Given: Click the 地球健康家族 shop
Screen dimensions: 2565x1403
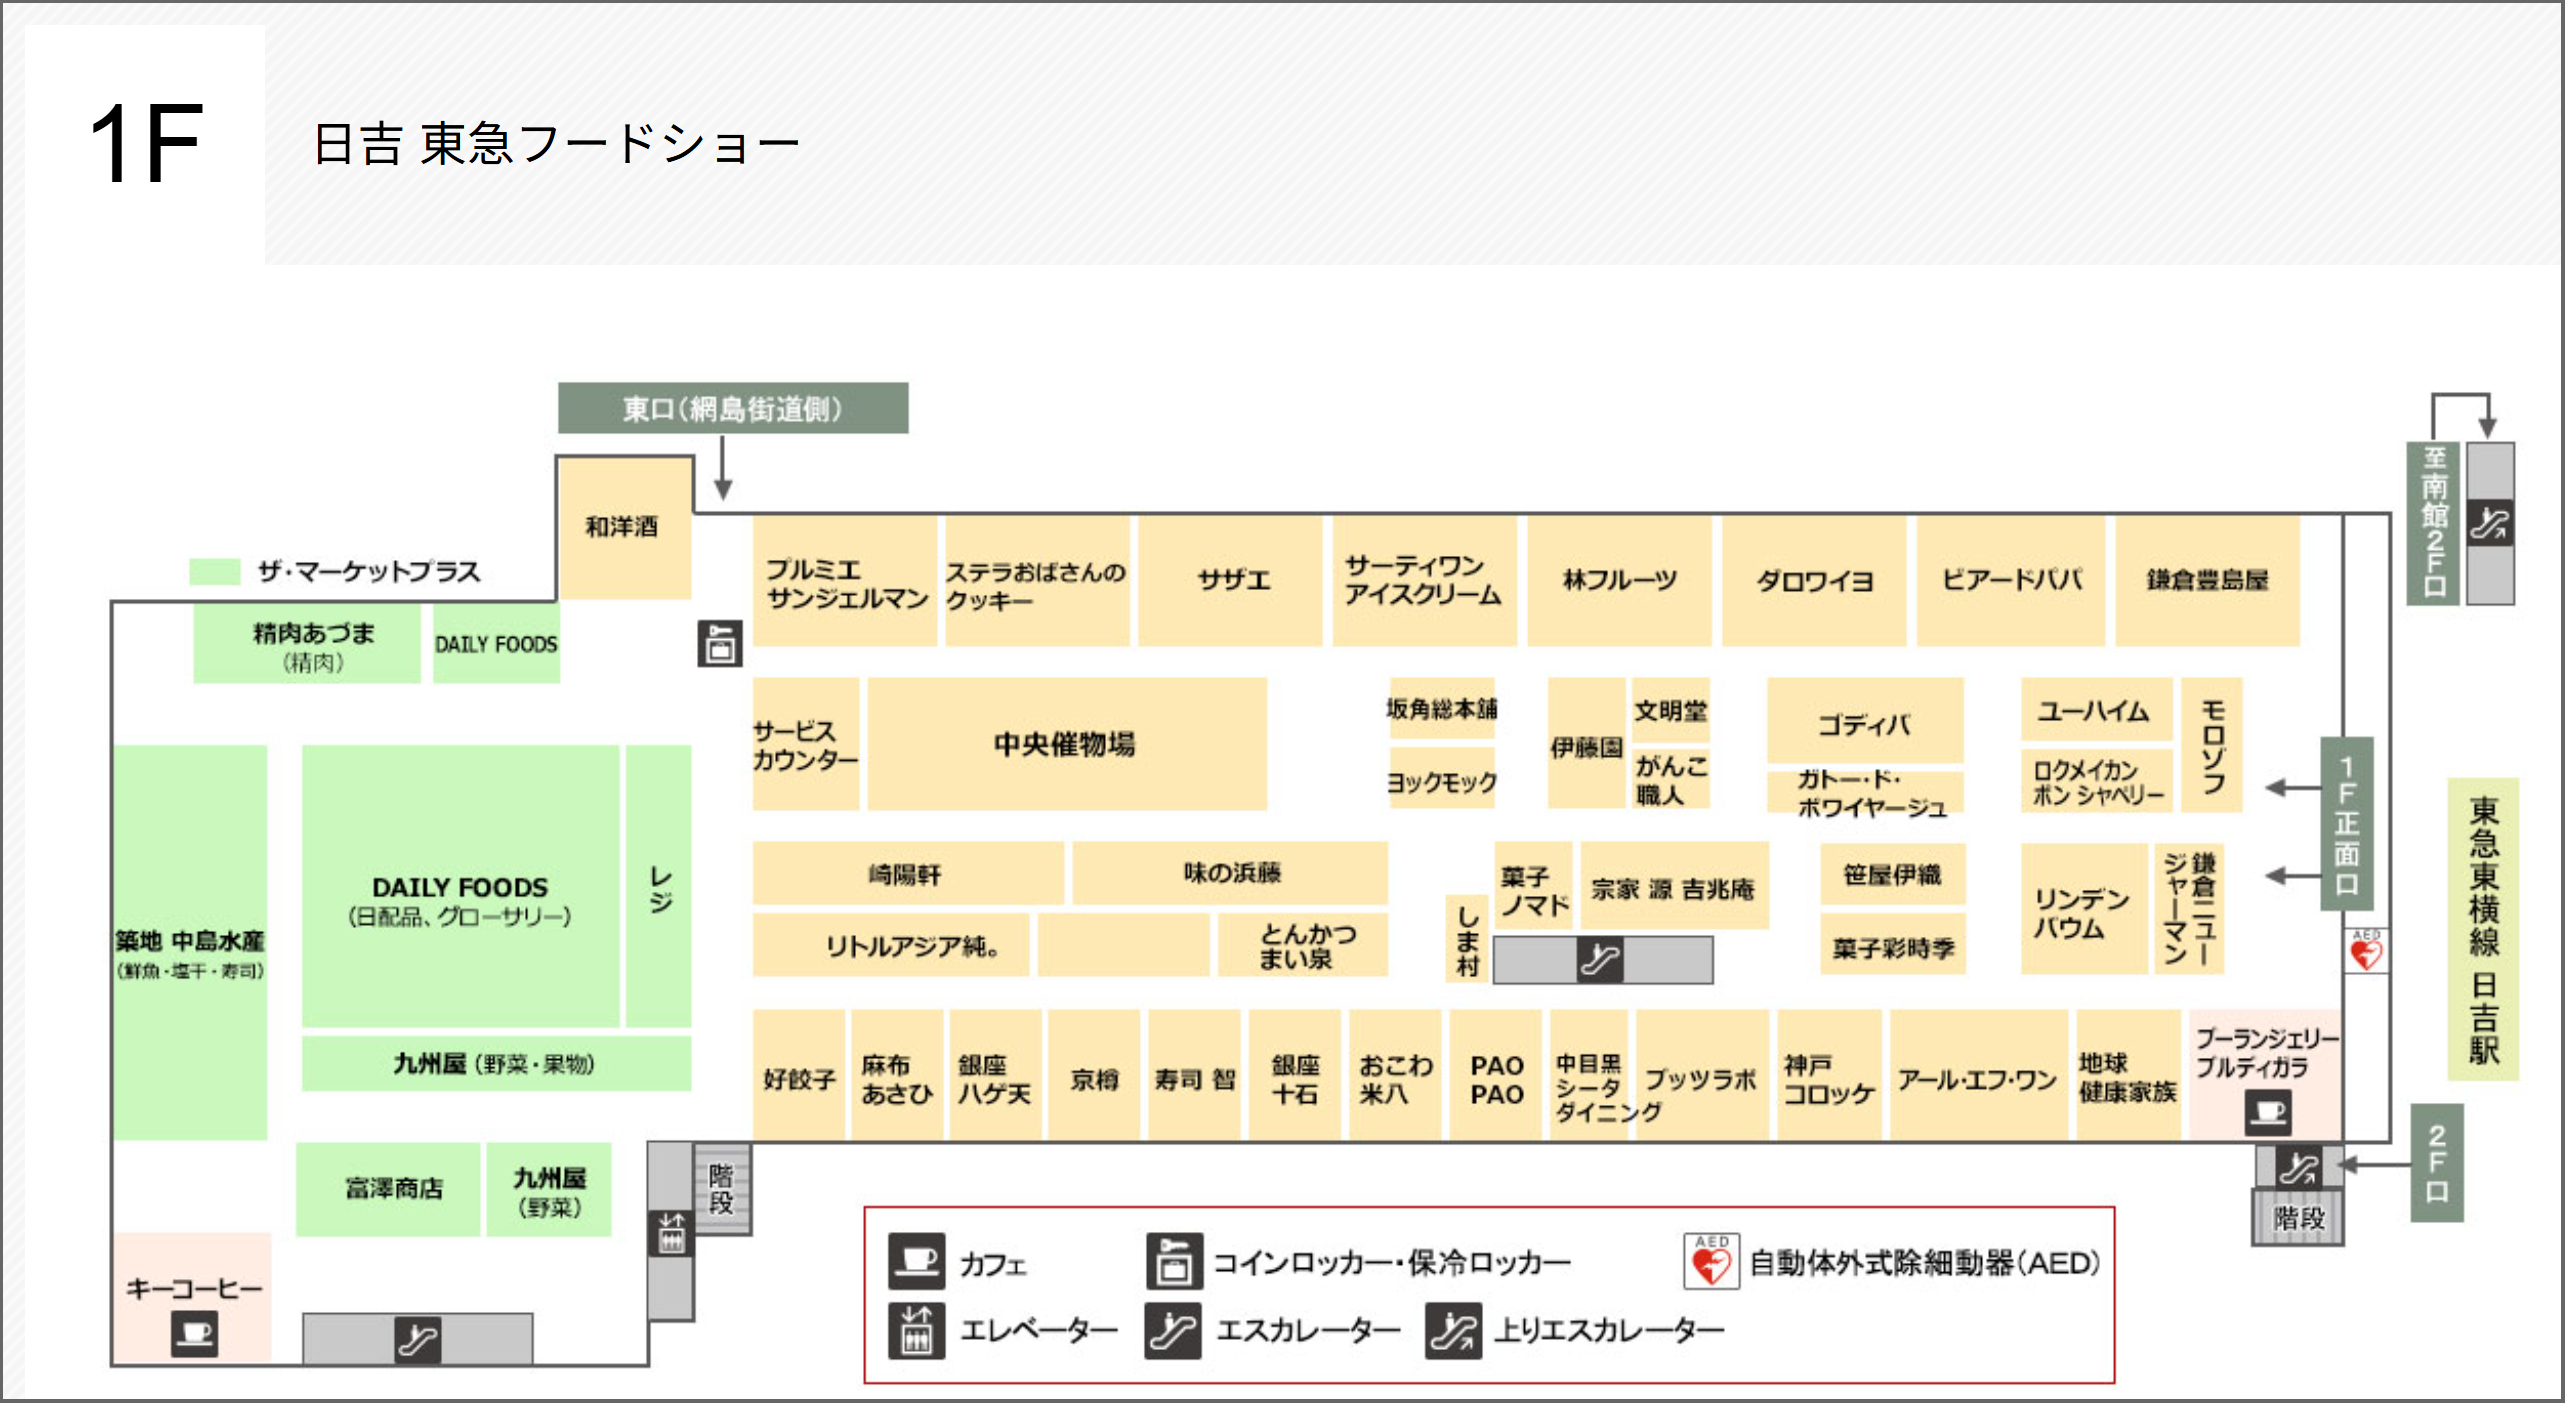Looking at the screenshot, I should tap(2129, 1075).
